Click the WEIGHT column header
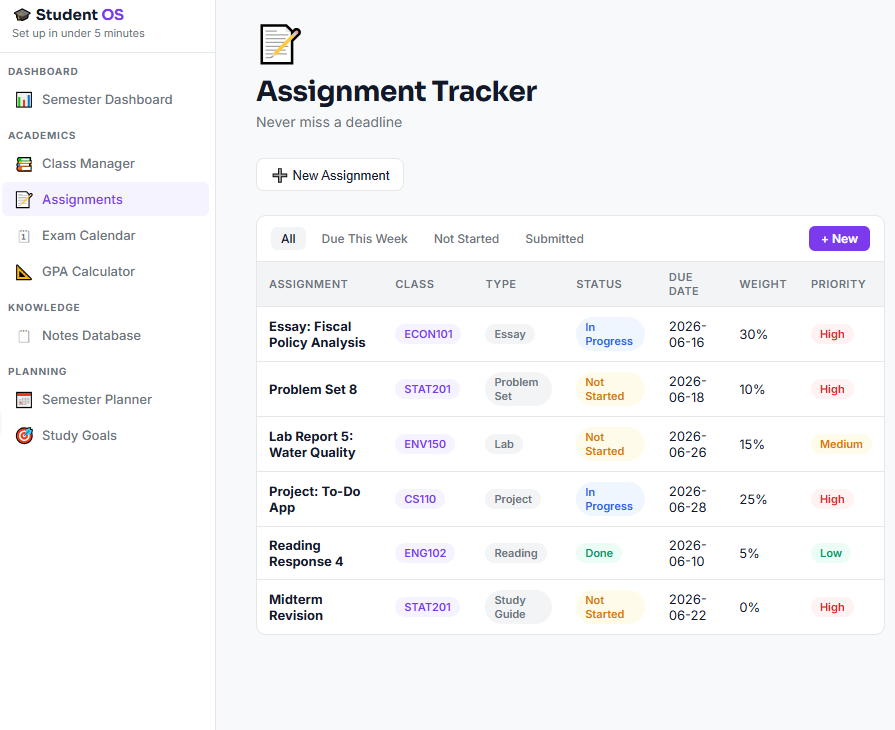The height and width of the screenshot is (730, 895). tap(763, 284)
